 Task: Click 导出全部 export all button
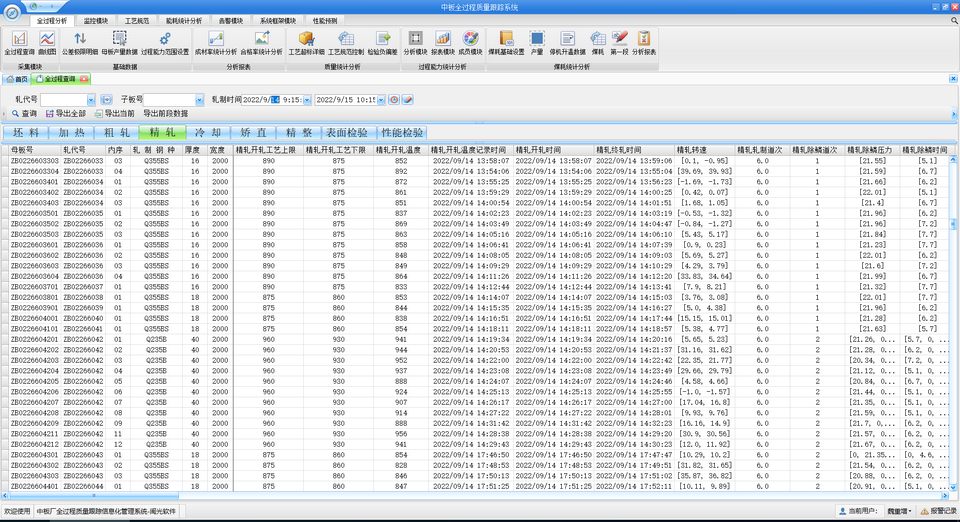[x=66, y=113]
